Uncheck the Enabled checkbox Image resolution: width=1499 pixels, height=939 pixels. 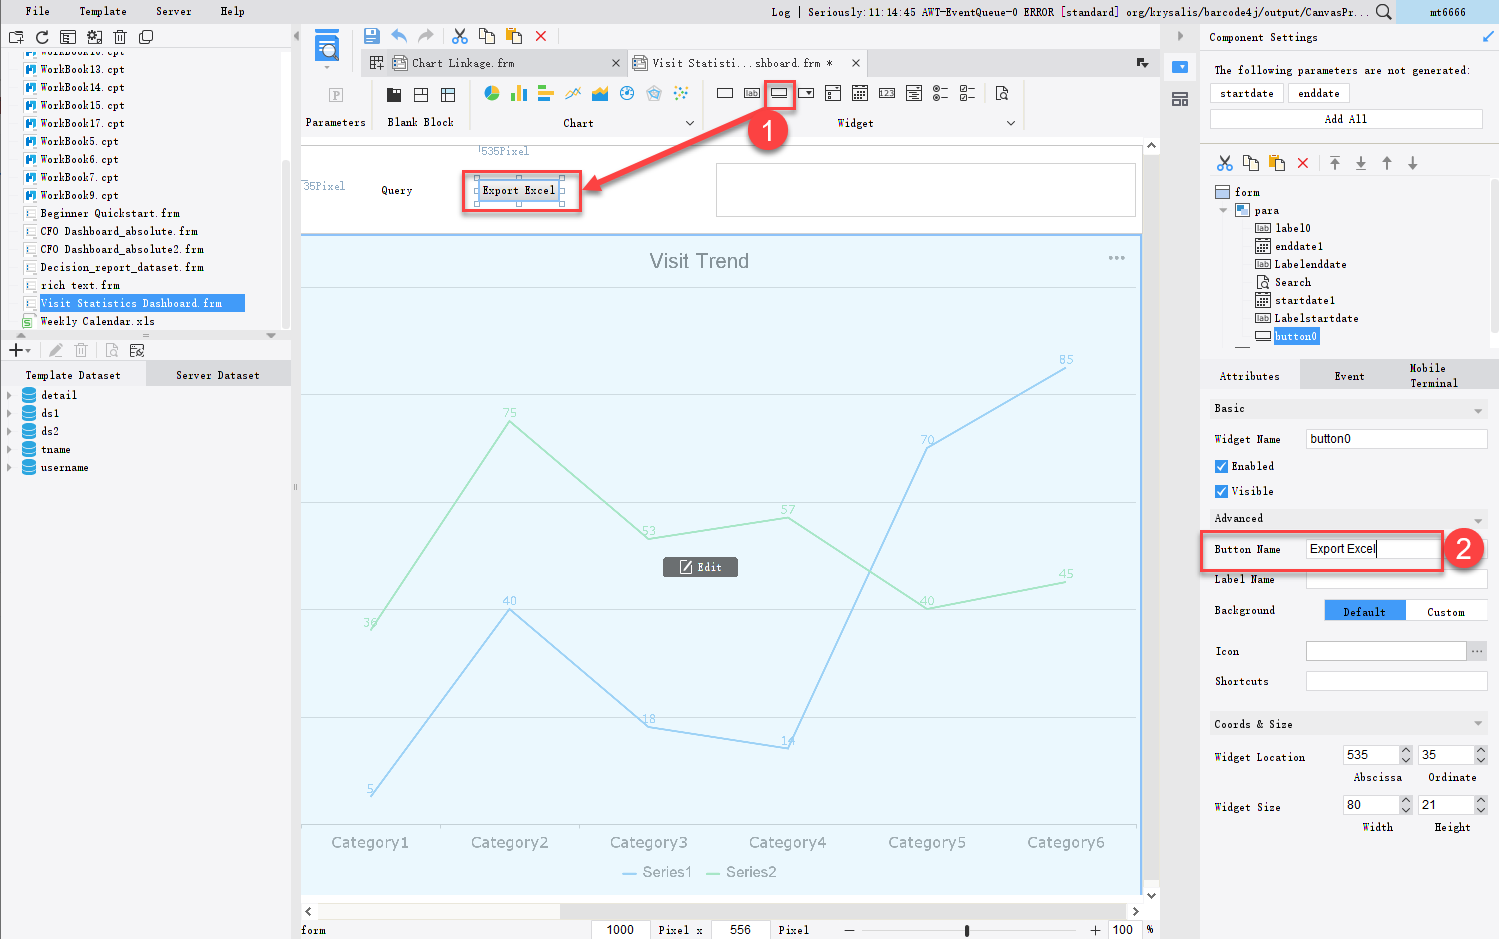[x=1221, y=466]
